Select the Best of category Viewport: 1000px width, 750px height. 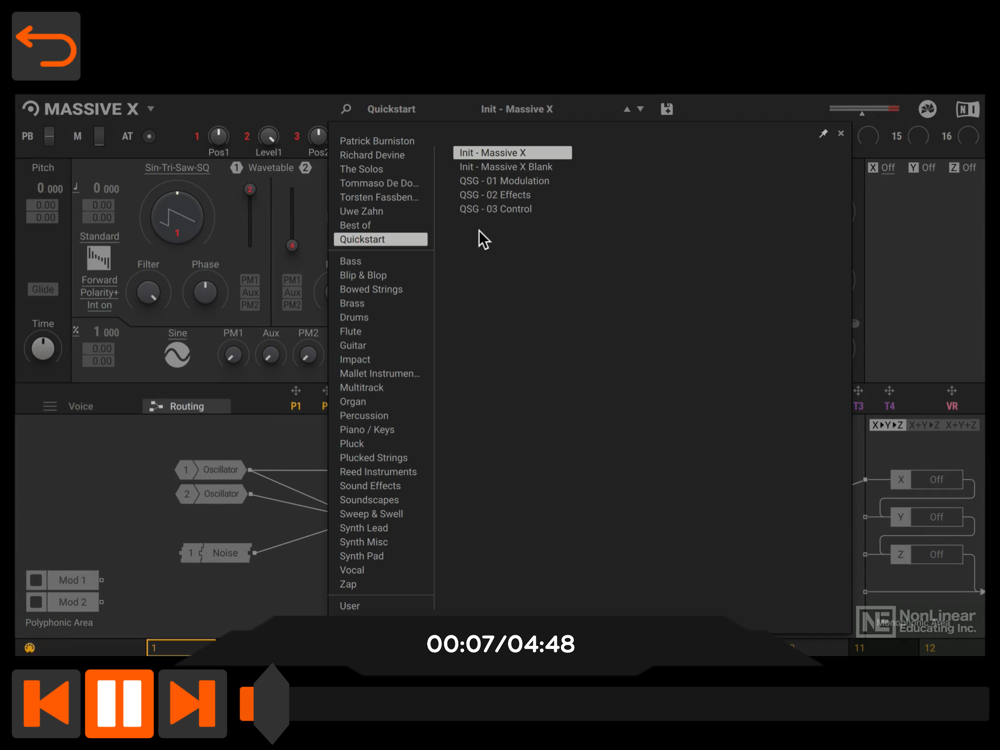coord(355,225)
